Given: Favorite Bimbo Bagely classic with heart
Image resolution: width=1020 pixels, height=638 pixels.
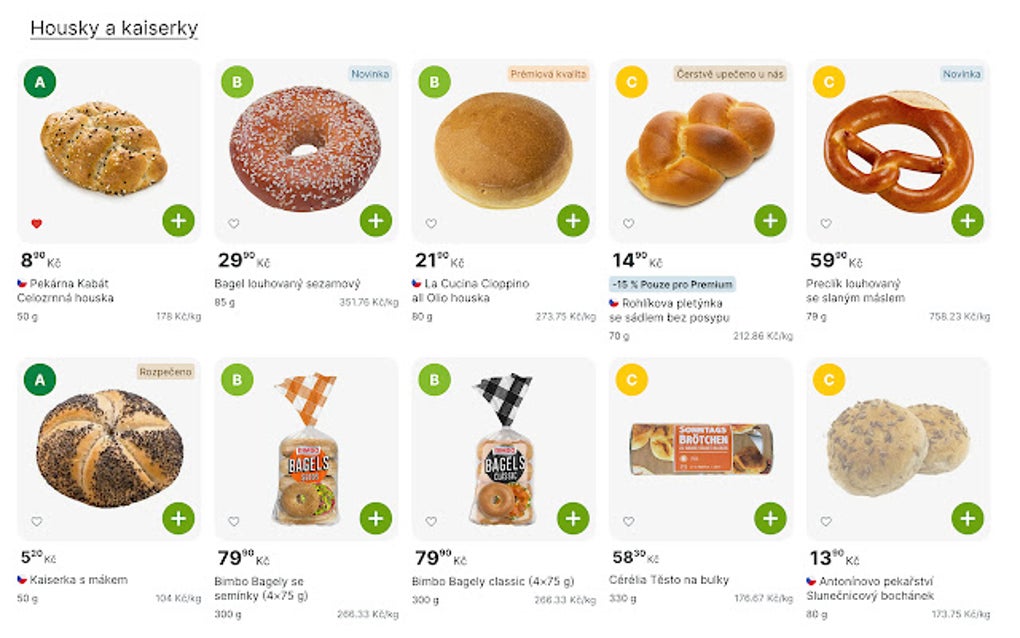Looking at the screenshot, I should pyautogui.click(x=431, y=521).
